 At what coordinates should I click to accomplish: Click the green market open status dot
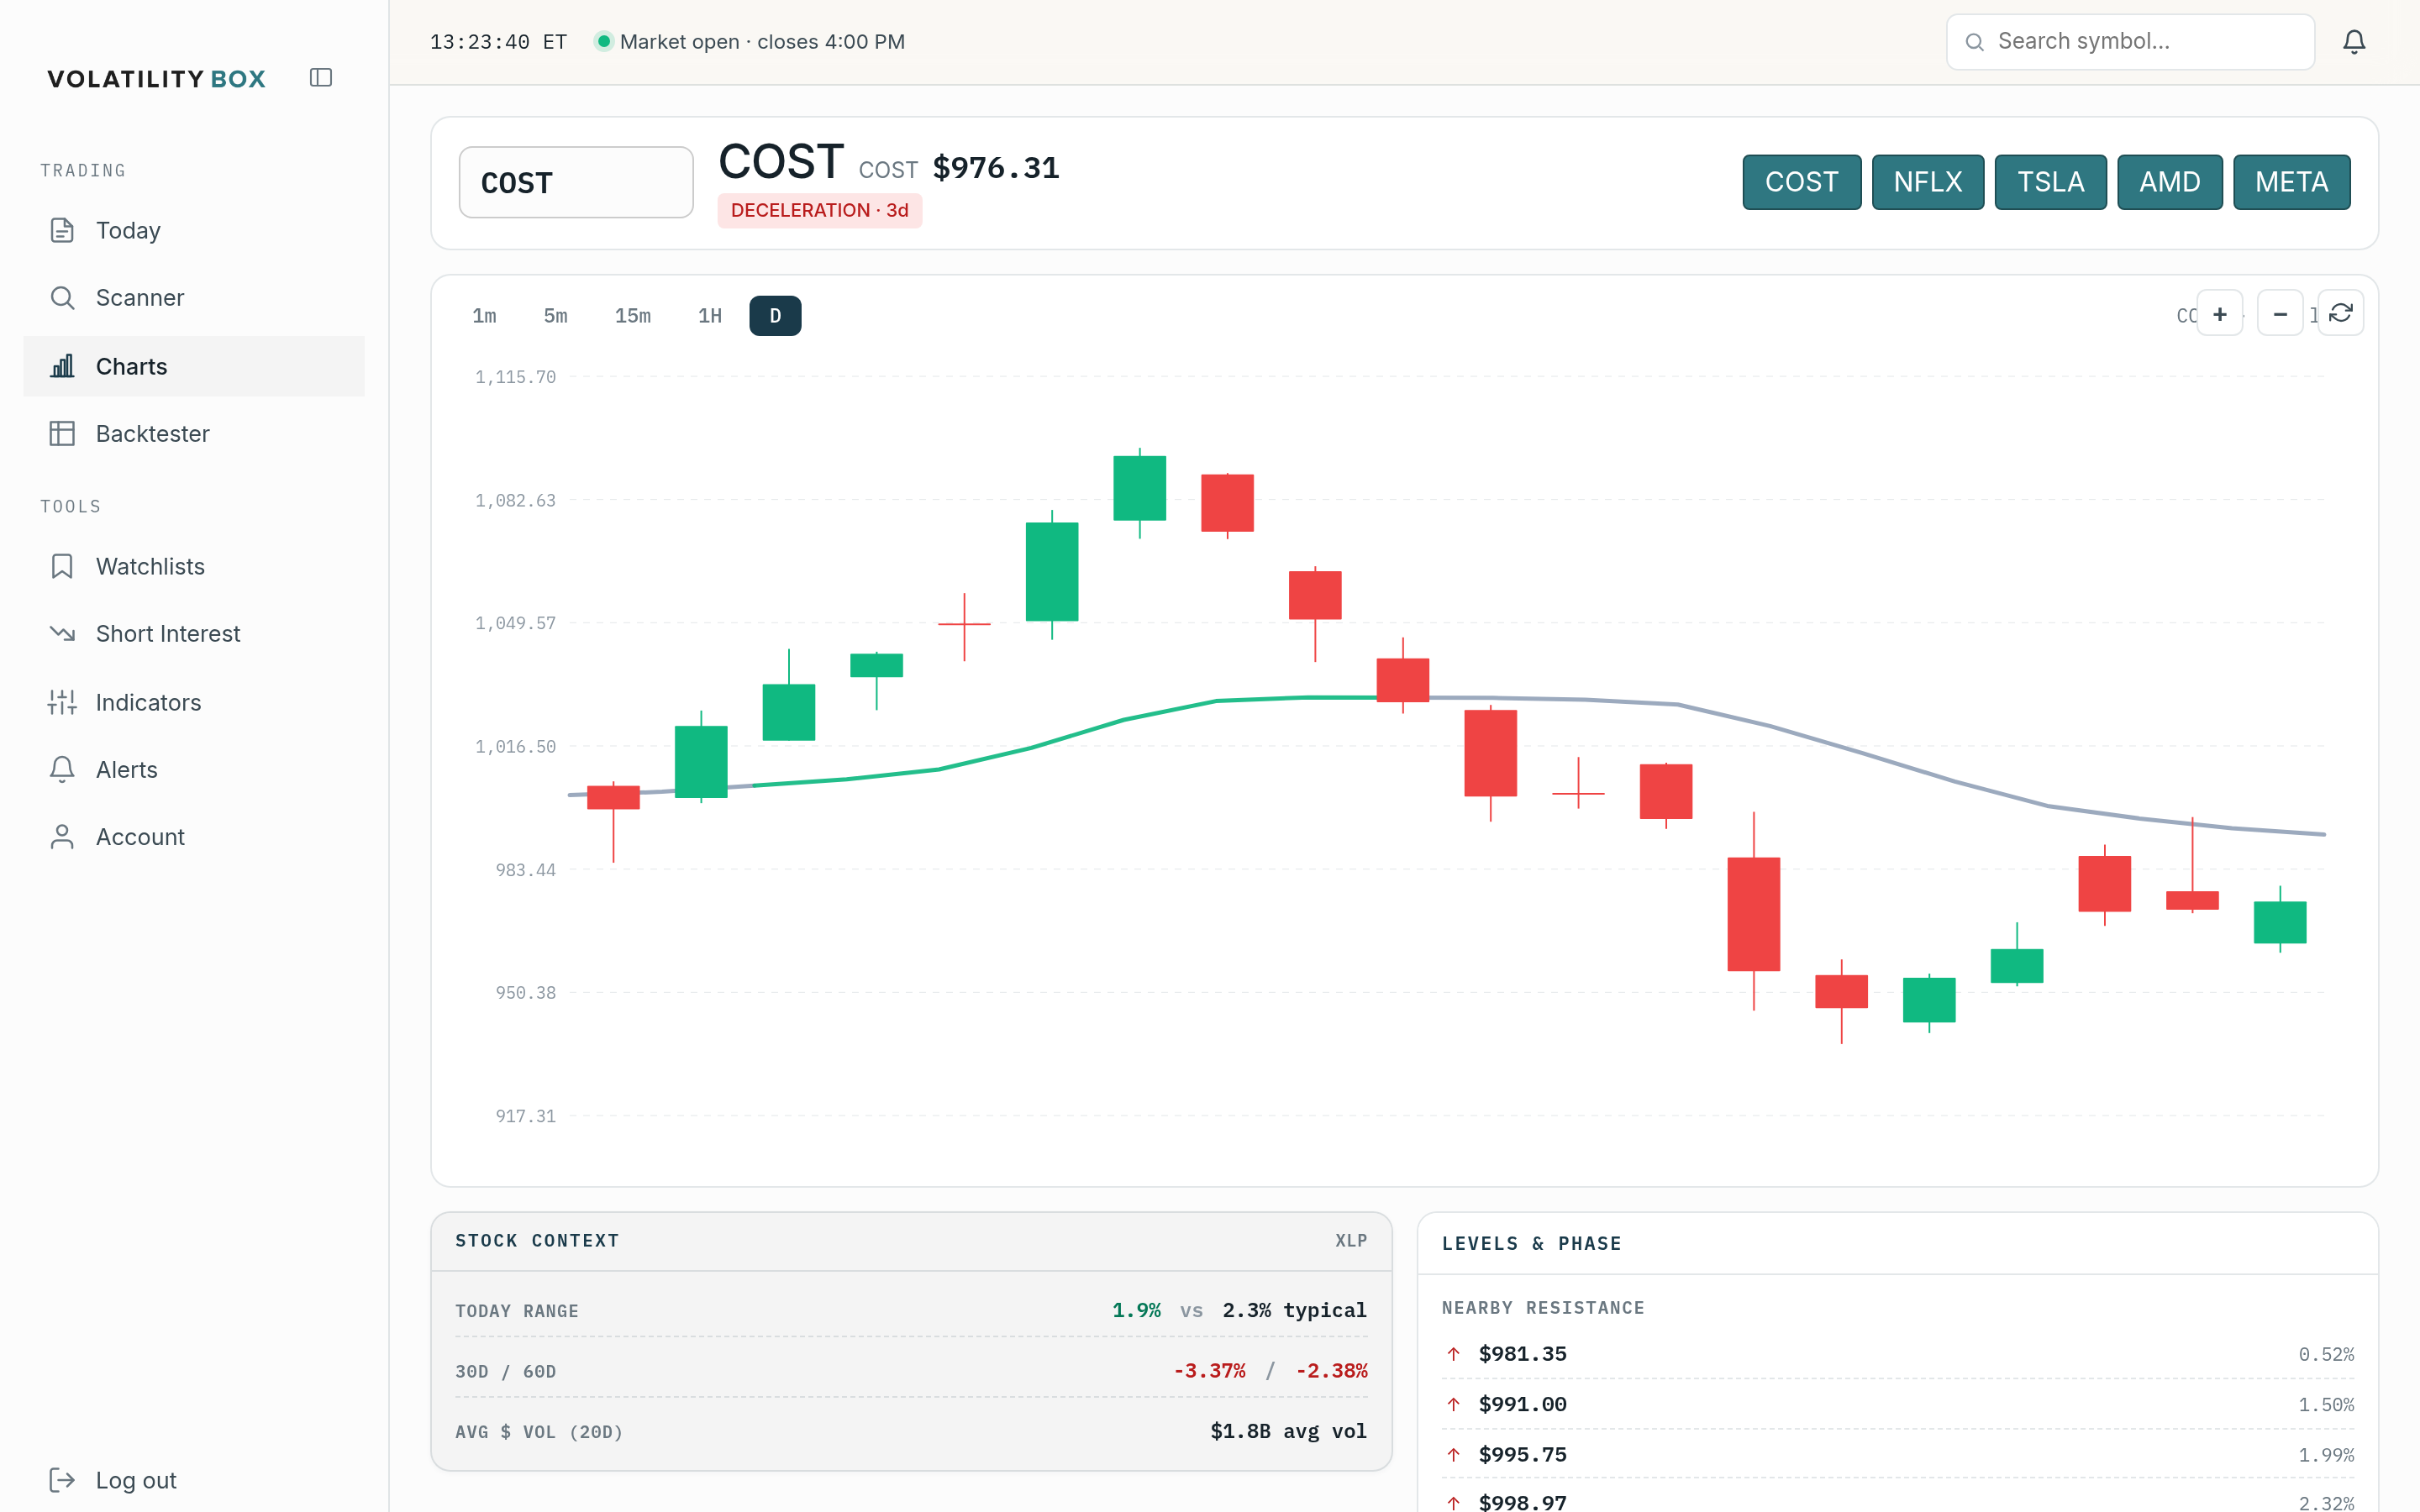click(x=603, y=42)
